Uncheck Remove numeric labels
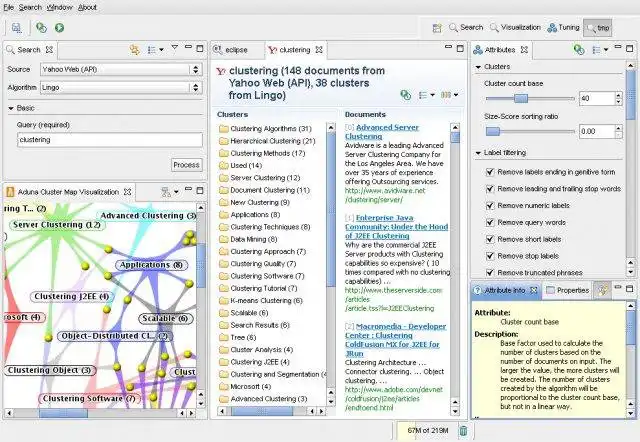 point(489,205)
